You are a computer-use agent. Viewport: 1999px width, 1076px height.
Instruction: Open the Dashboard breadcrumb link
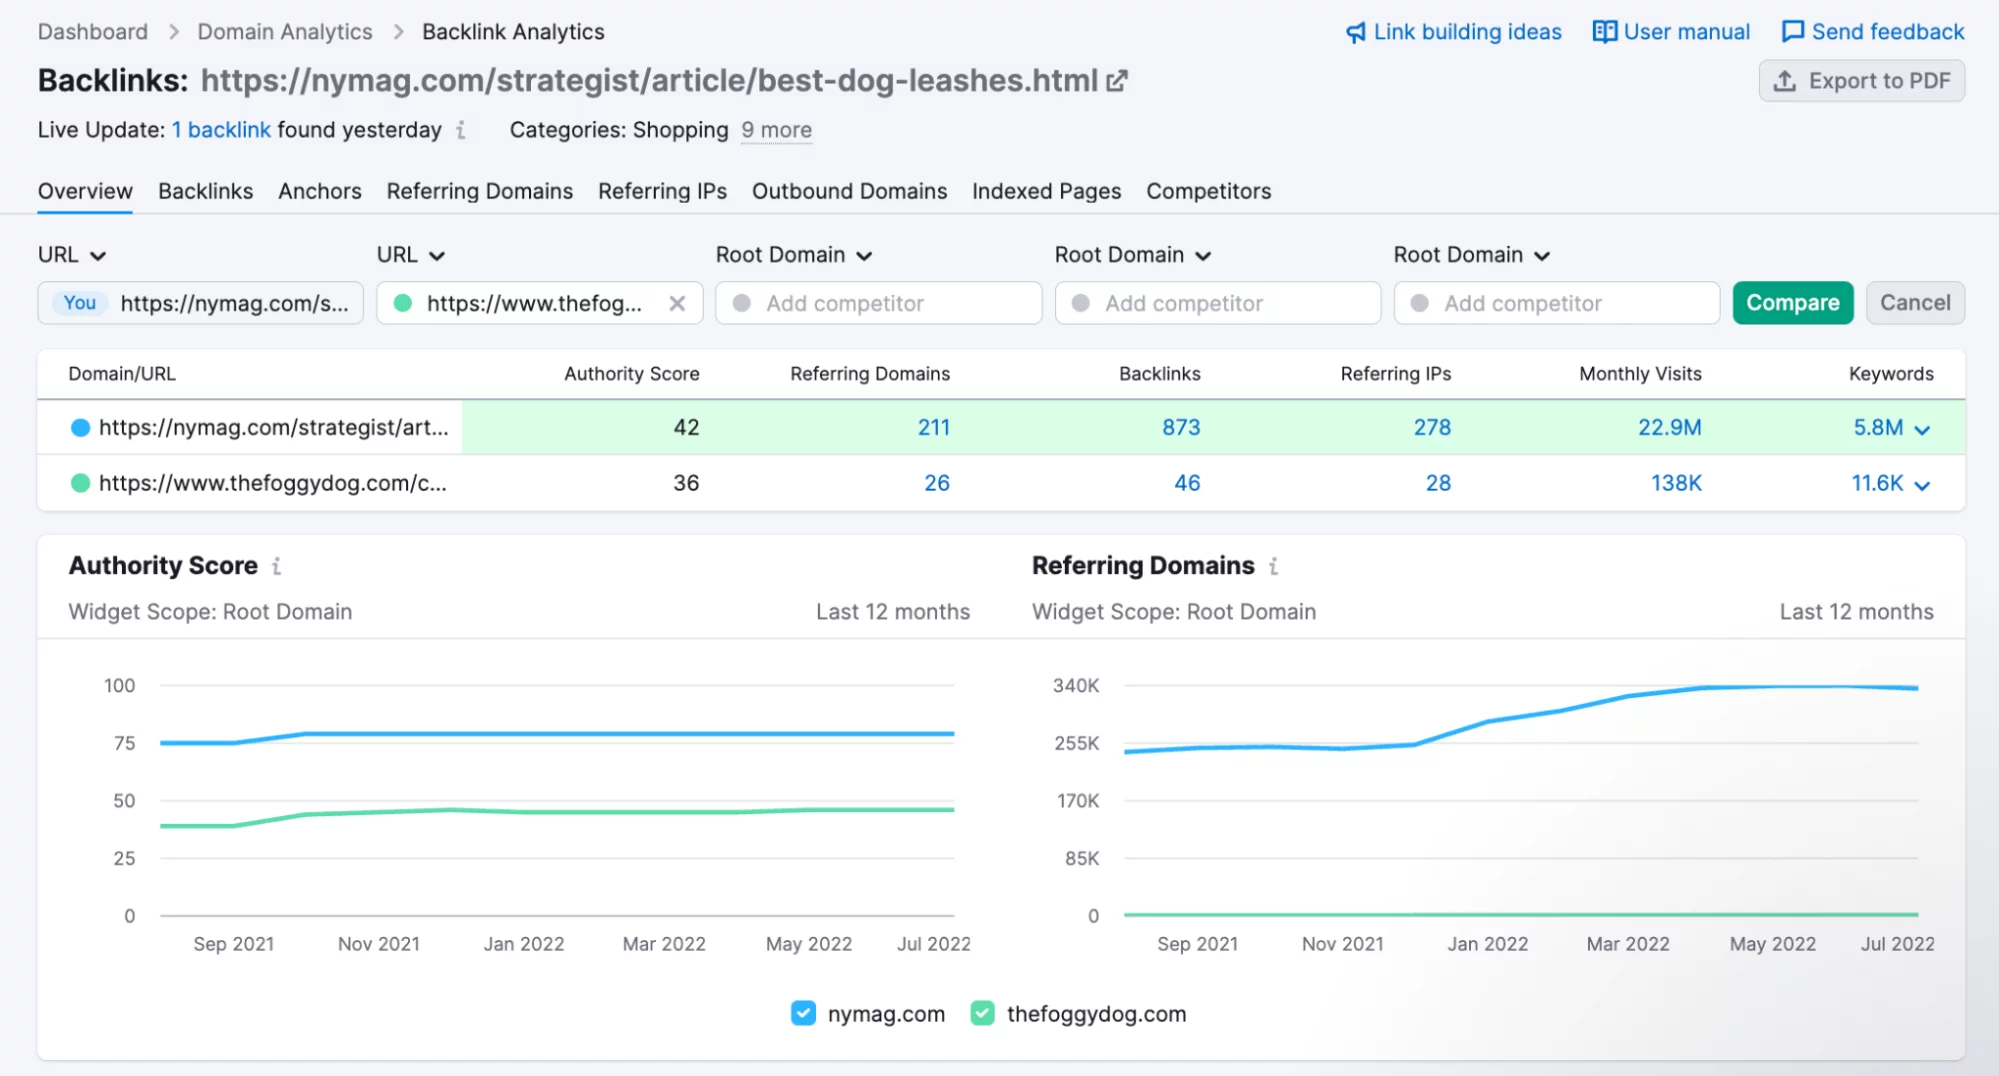point(93,32)
